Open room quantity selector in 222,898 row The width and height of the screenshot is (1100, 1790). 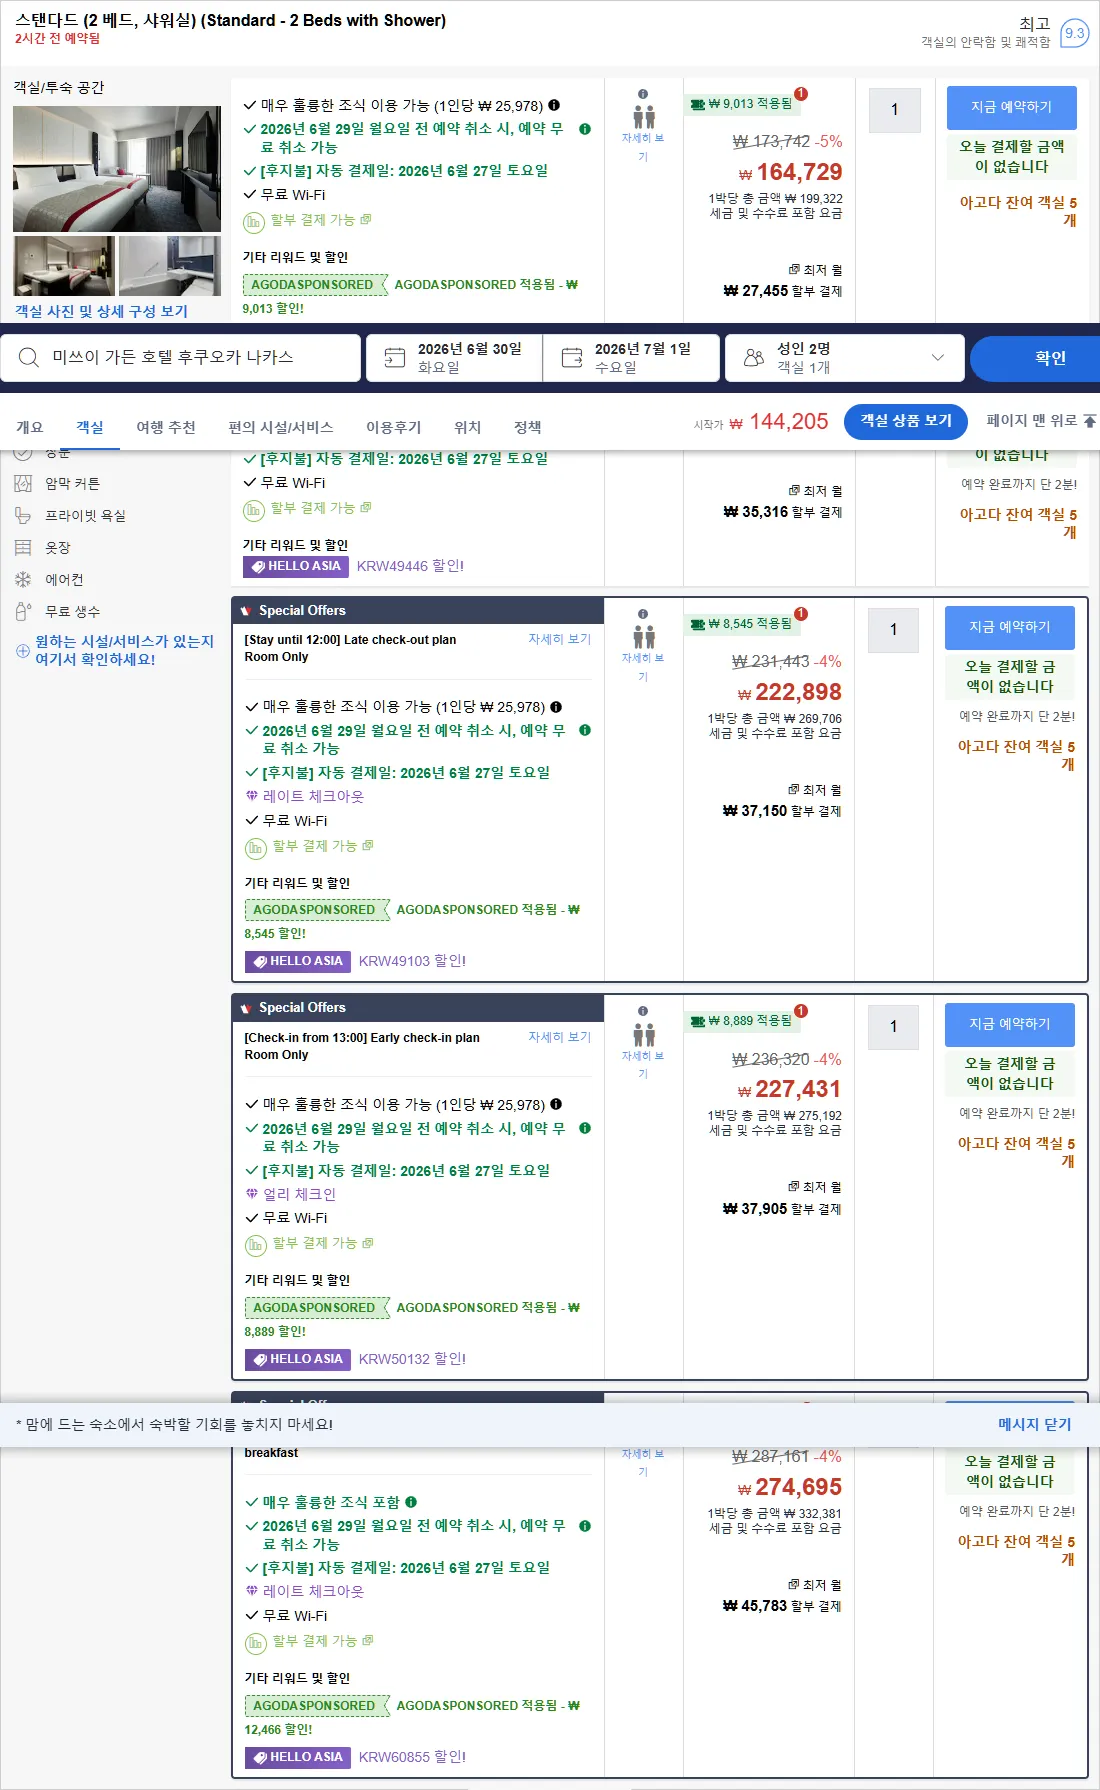pyautogui.click(x=894, y=630)
